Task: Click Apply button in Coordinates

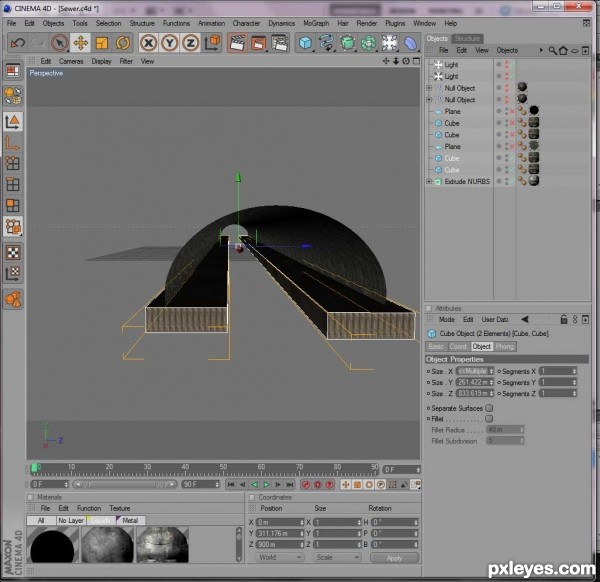Action: (394, 558)
